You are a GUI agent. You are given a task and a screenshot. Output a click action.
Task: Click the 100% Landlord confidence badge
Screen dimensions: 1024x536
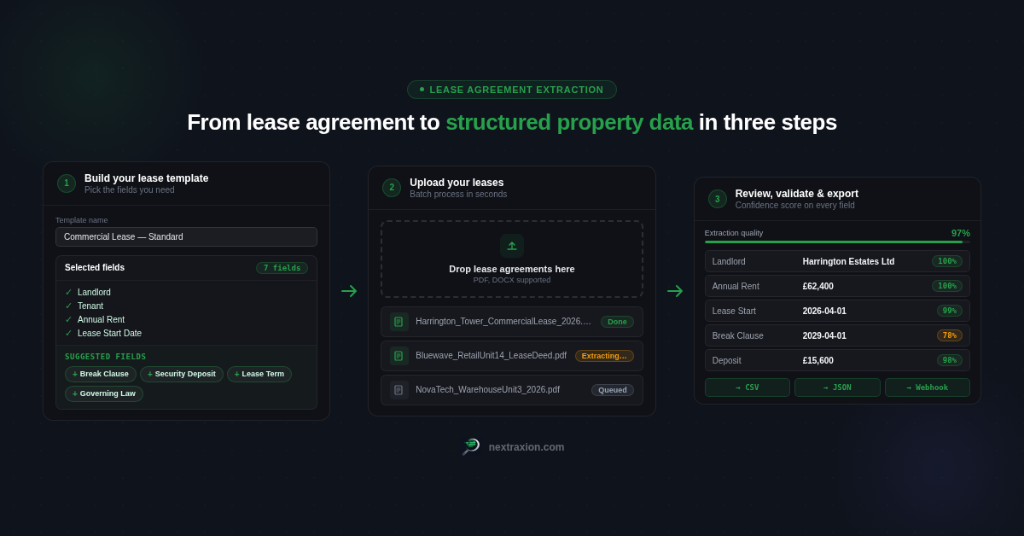tap(947, 261)
